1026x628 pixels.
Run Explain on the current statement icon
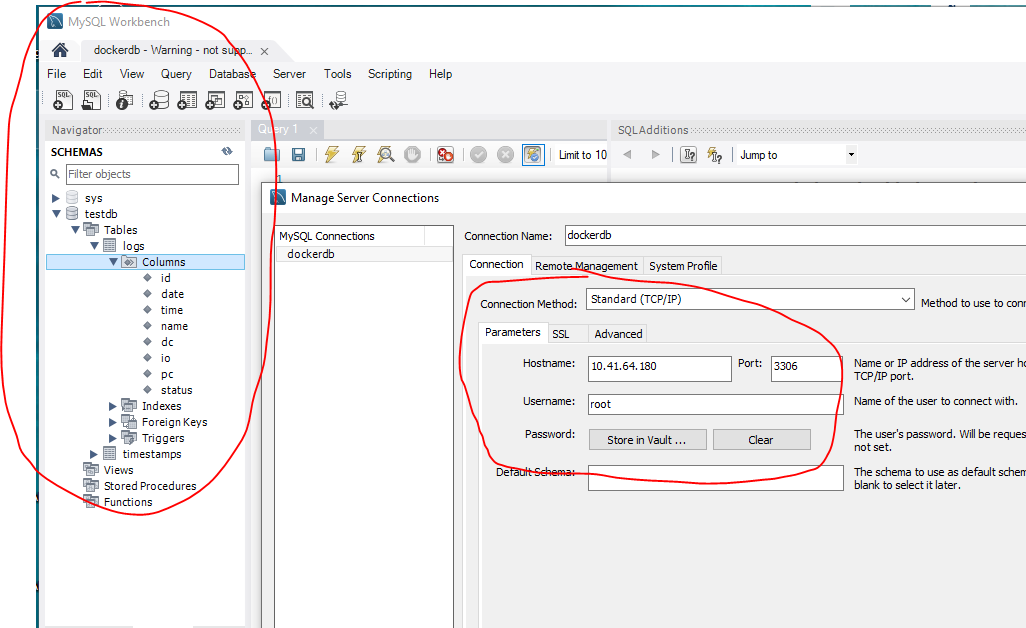point(385,154)
